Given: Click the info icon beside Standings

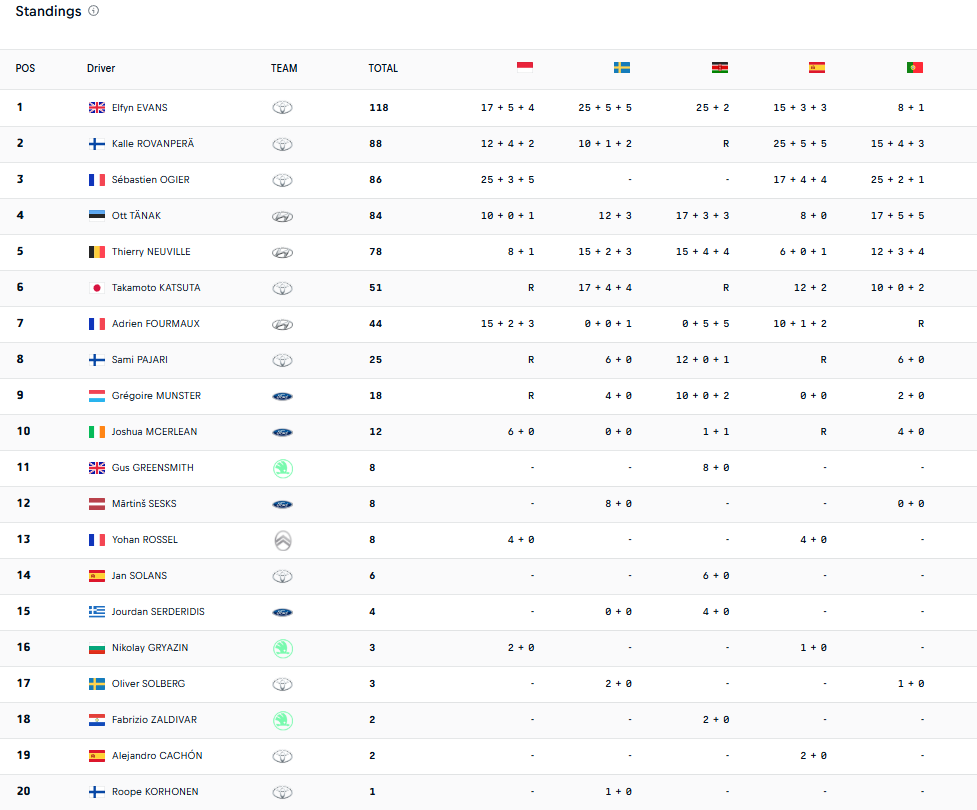Looking at the screenshot, I should coord(93,11).
